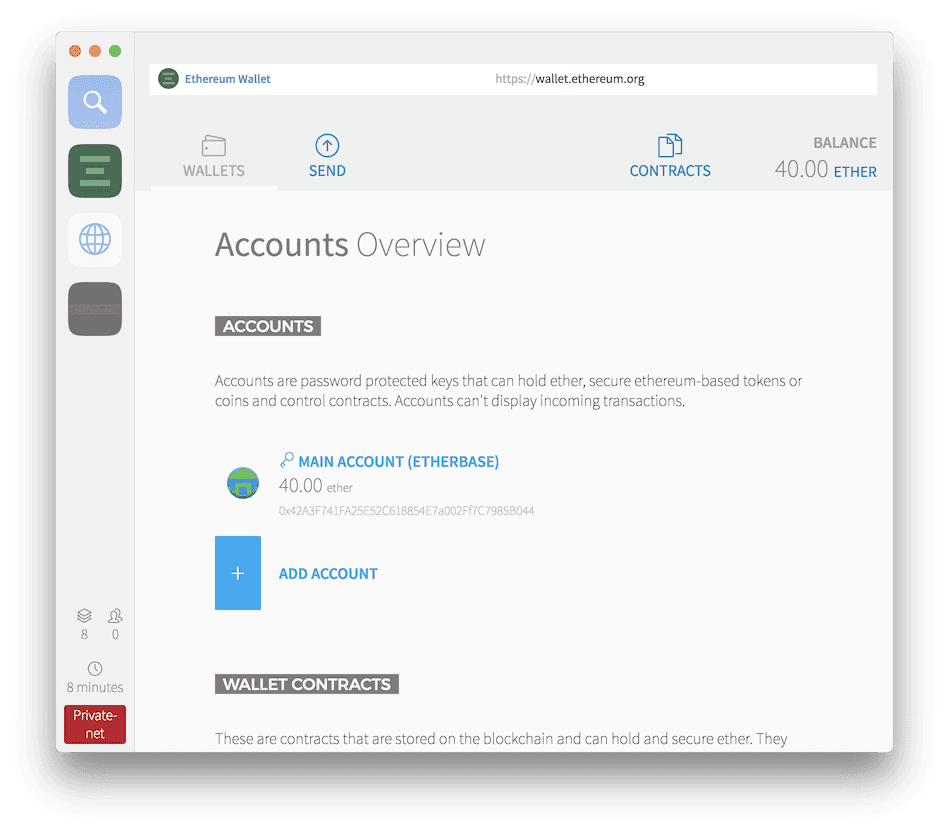This screenshot has height=832, width=949.
Task: Click the clock icon above 8 minutes
Action: coord(94,668)
